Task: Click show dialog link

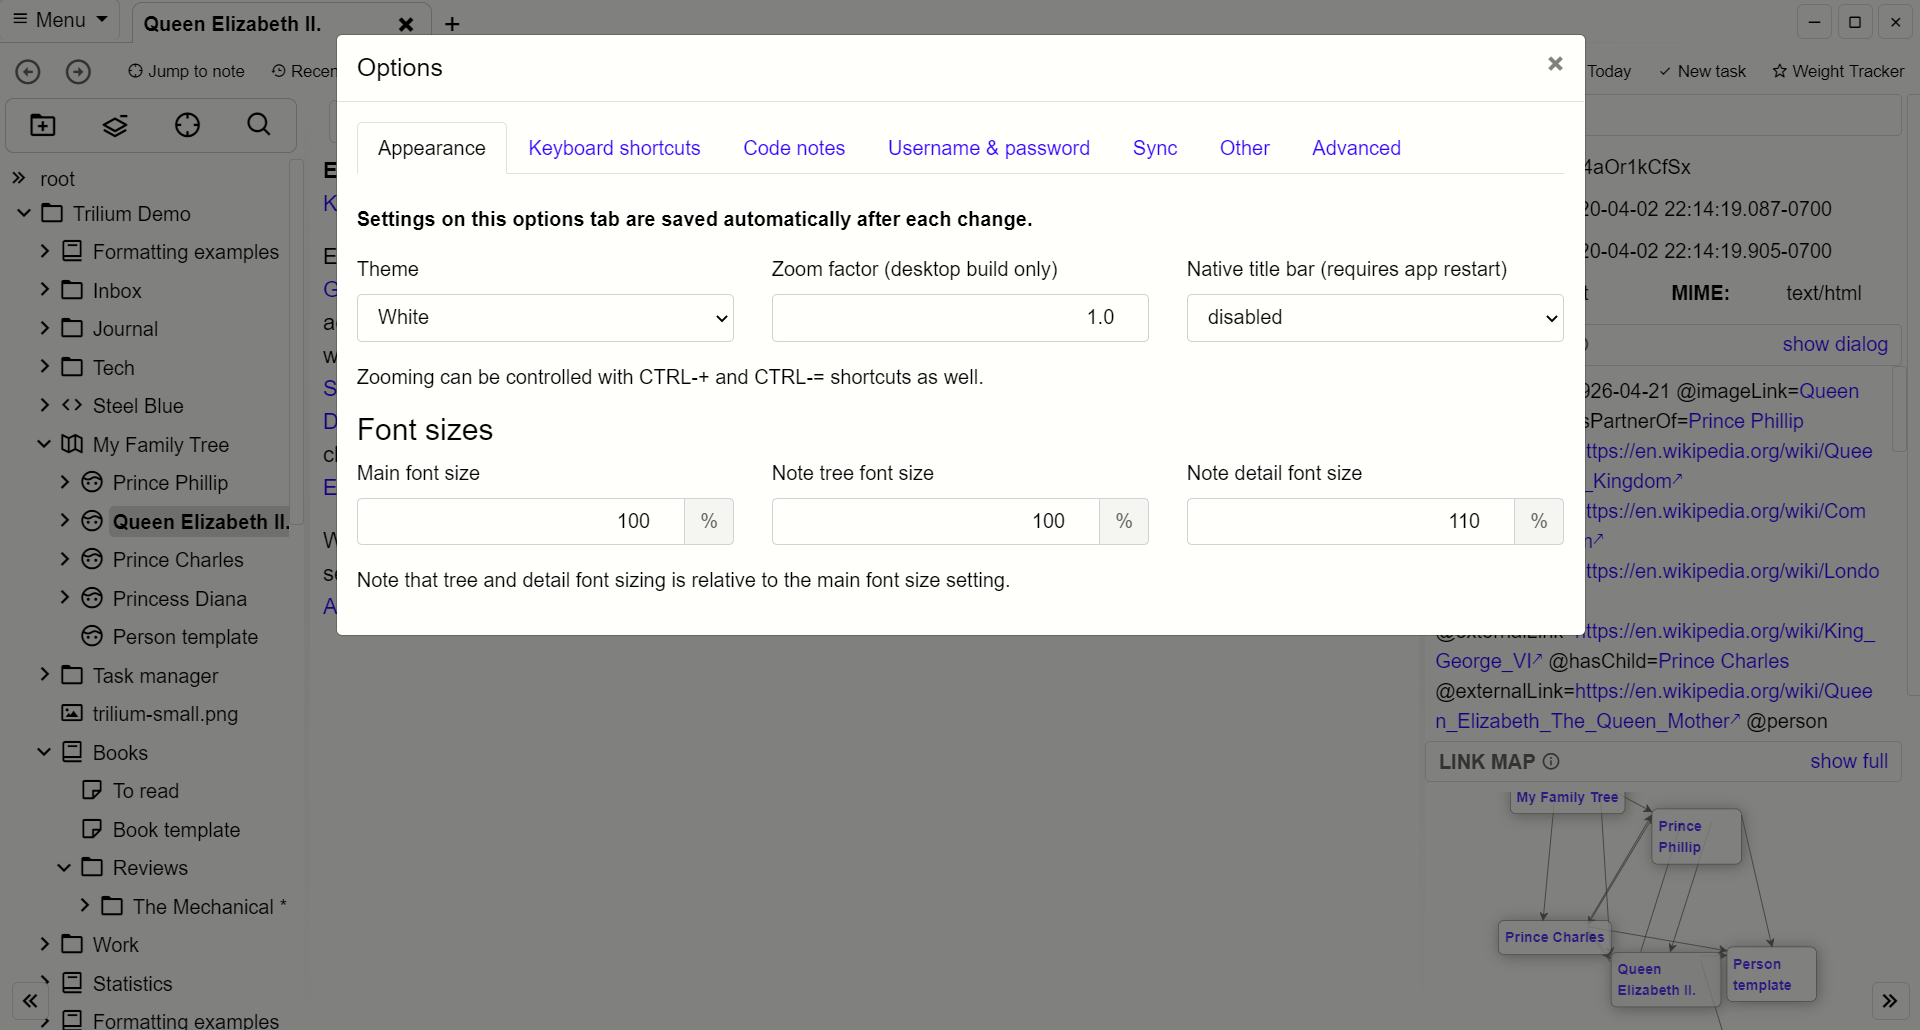Action: [x=1835, y=344]
